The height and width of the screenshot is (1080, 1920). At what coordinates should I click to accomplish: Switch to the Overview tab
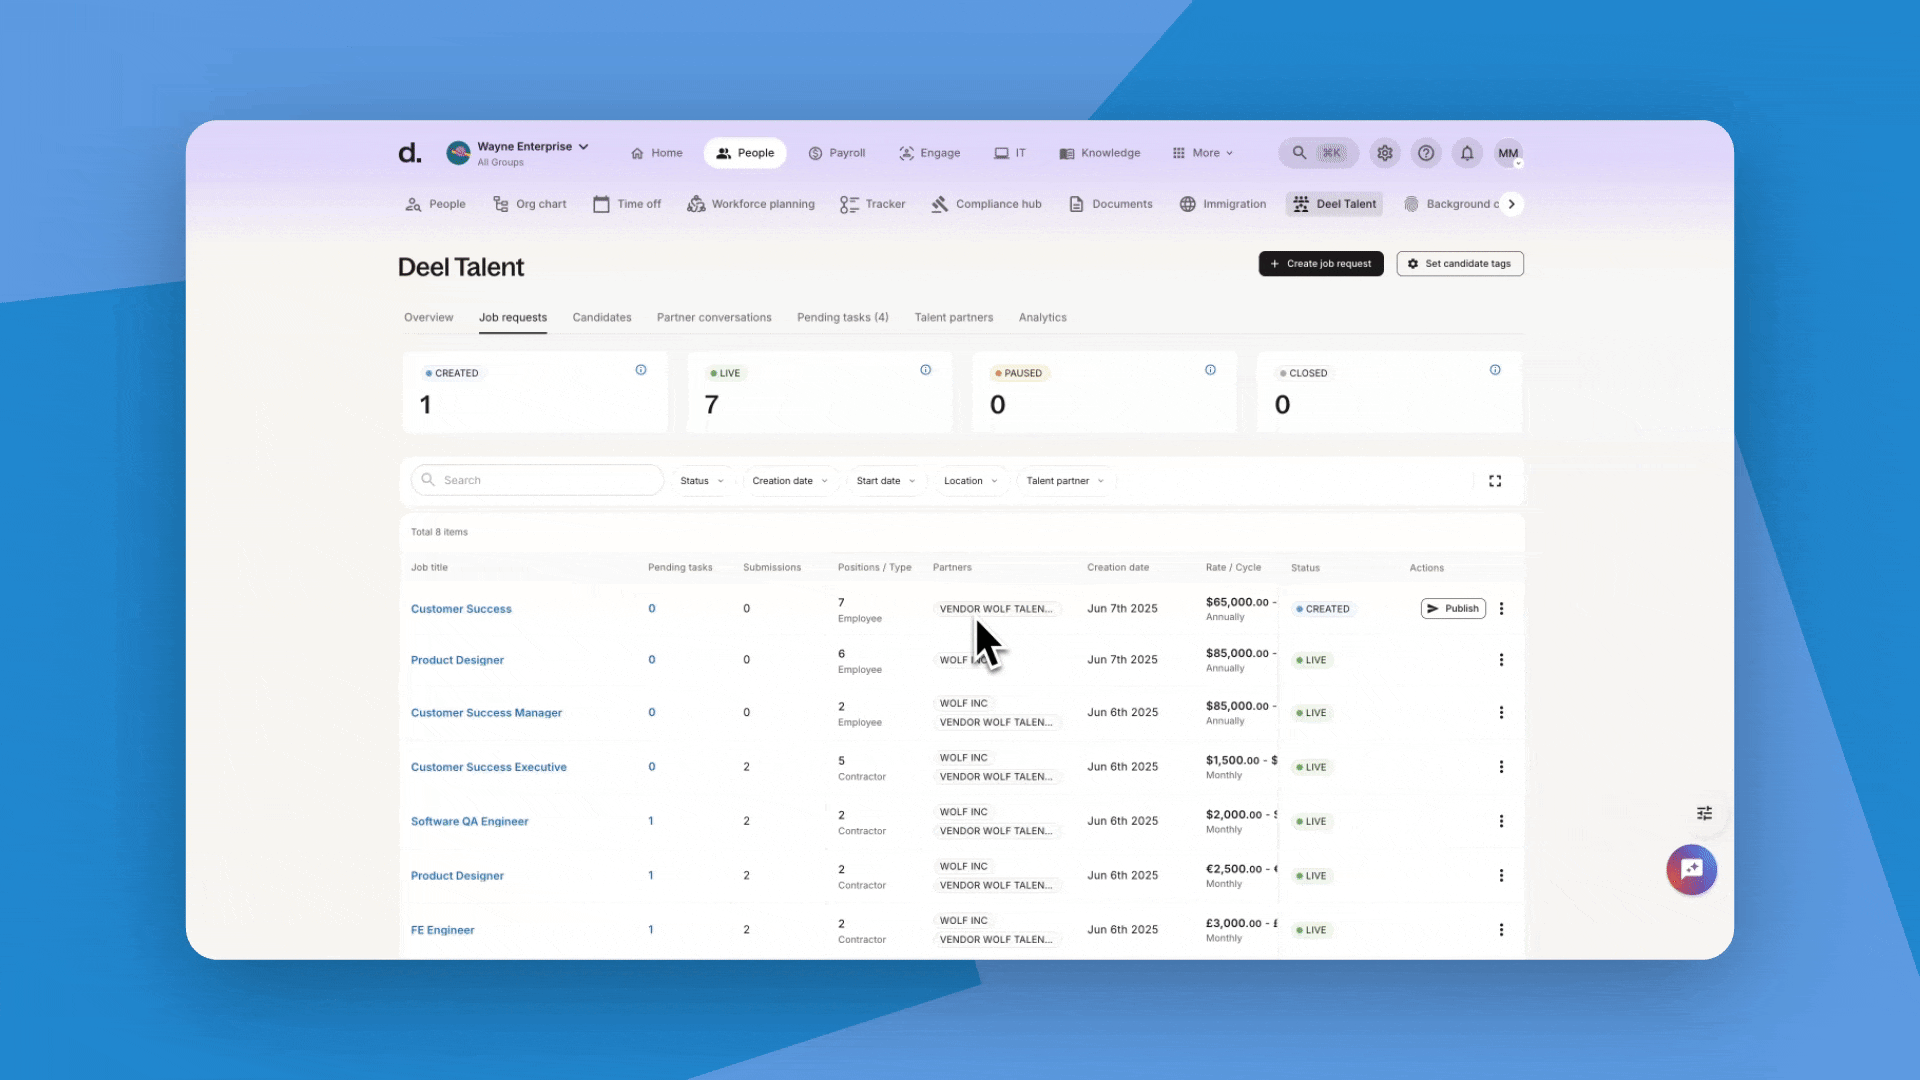pyautogui.click(x=428, y=318)
